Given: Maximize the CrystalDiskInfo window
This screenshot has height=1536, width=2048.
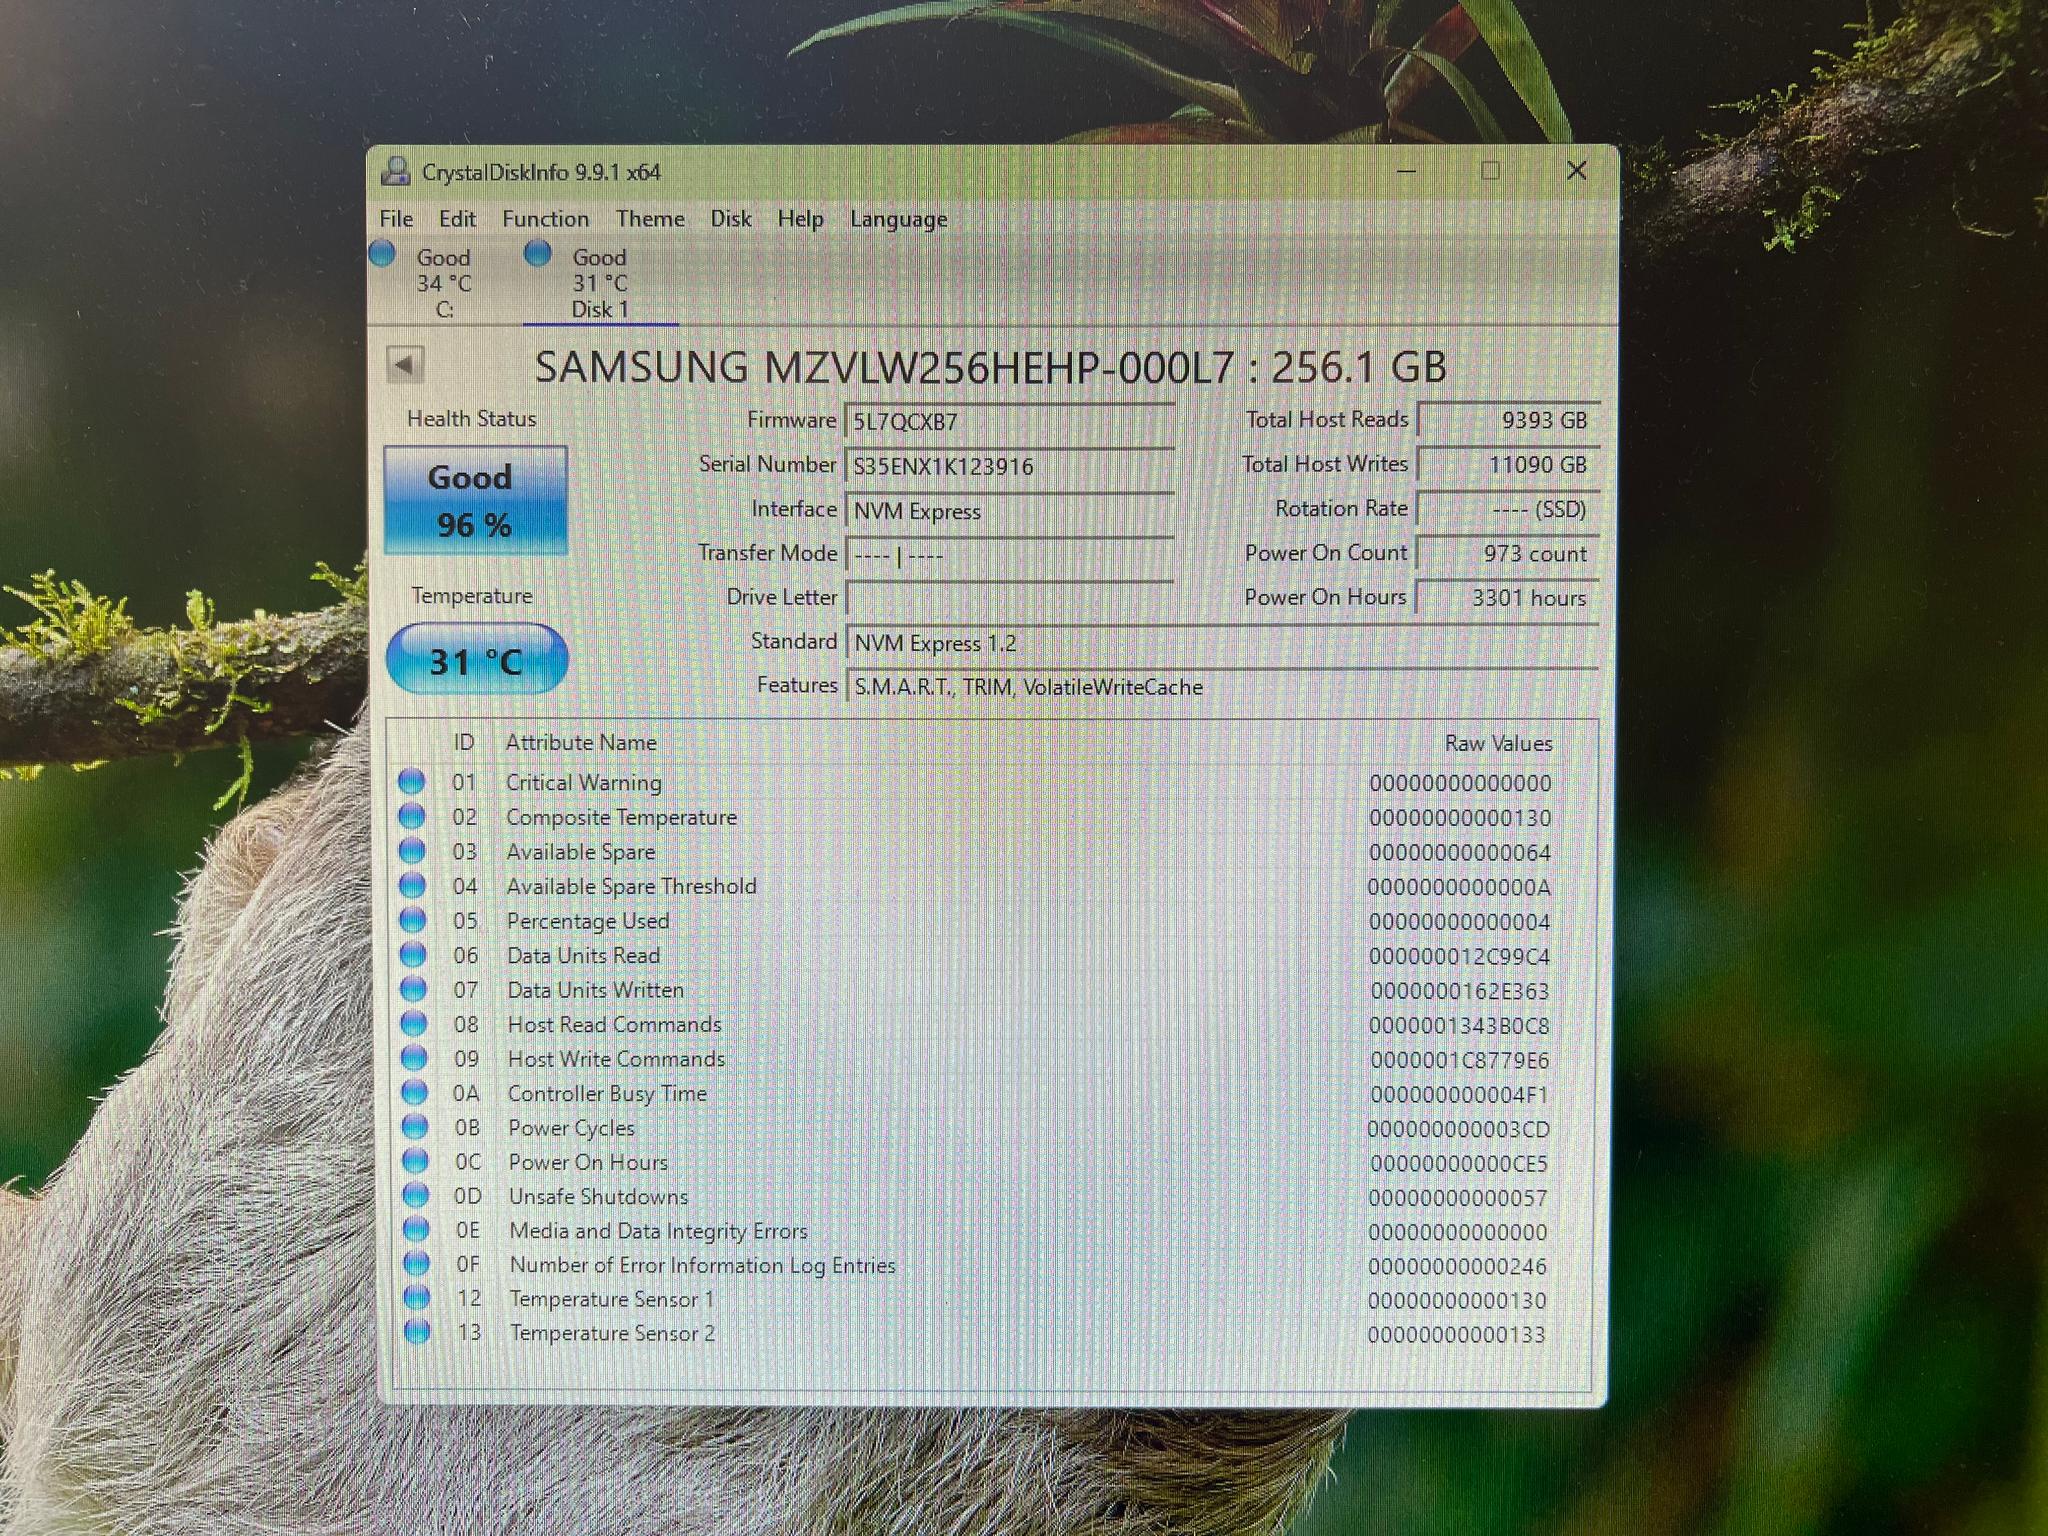Looking at the screenshot, I should 1490,171.
